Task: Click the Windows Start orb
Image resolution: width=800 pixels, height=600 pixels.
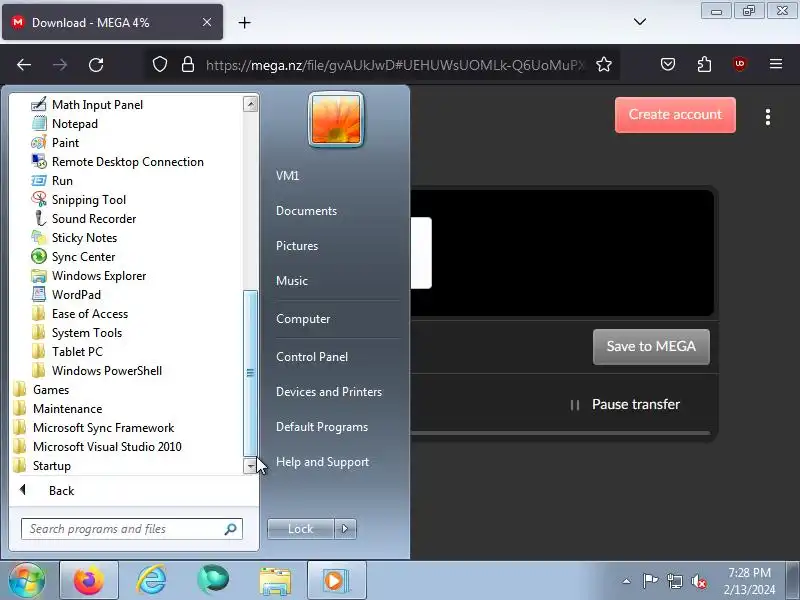Action: point(27,580)
